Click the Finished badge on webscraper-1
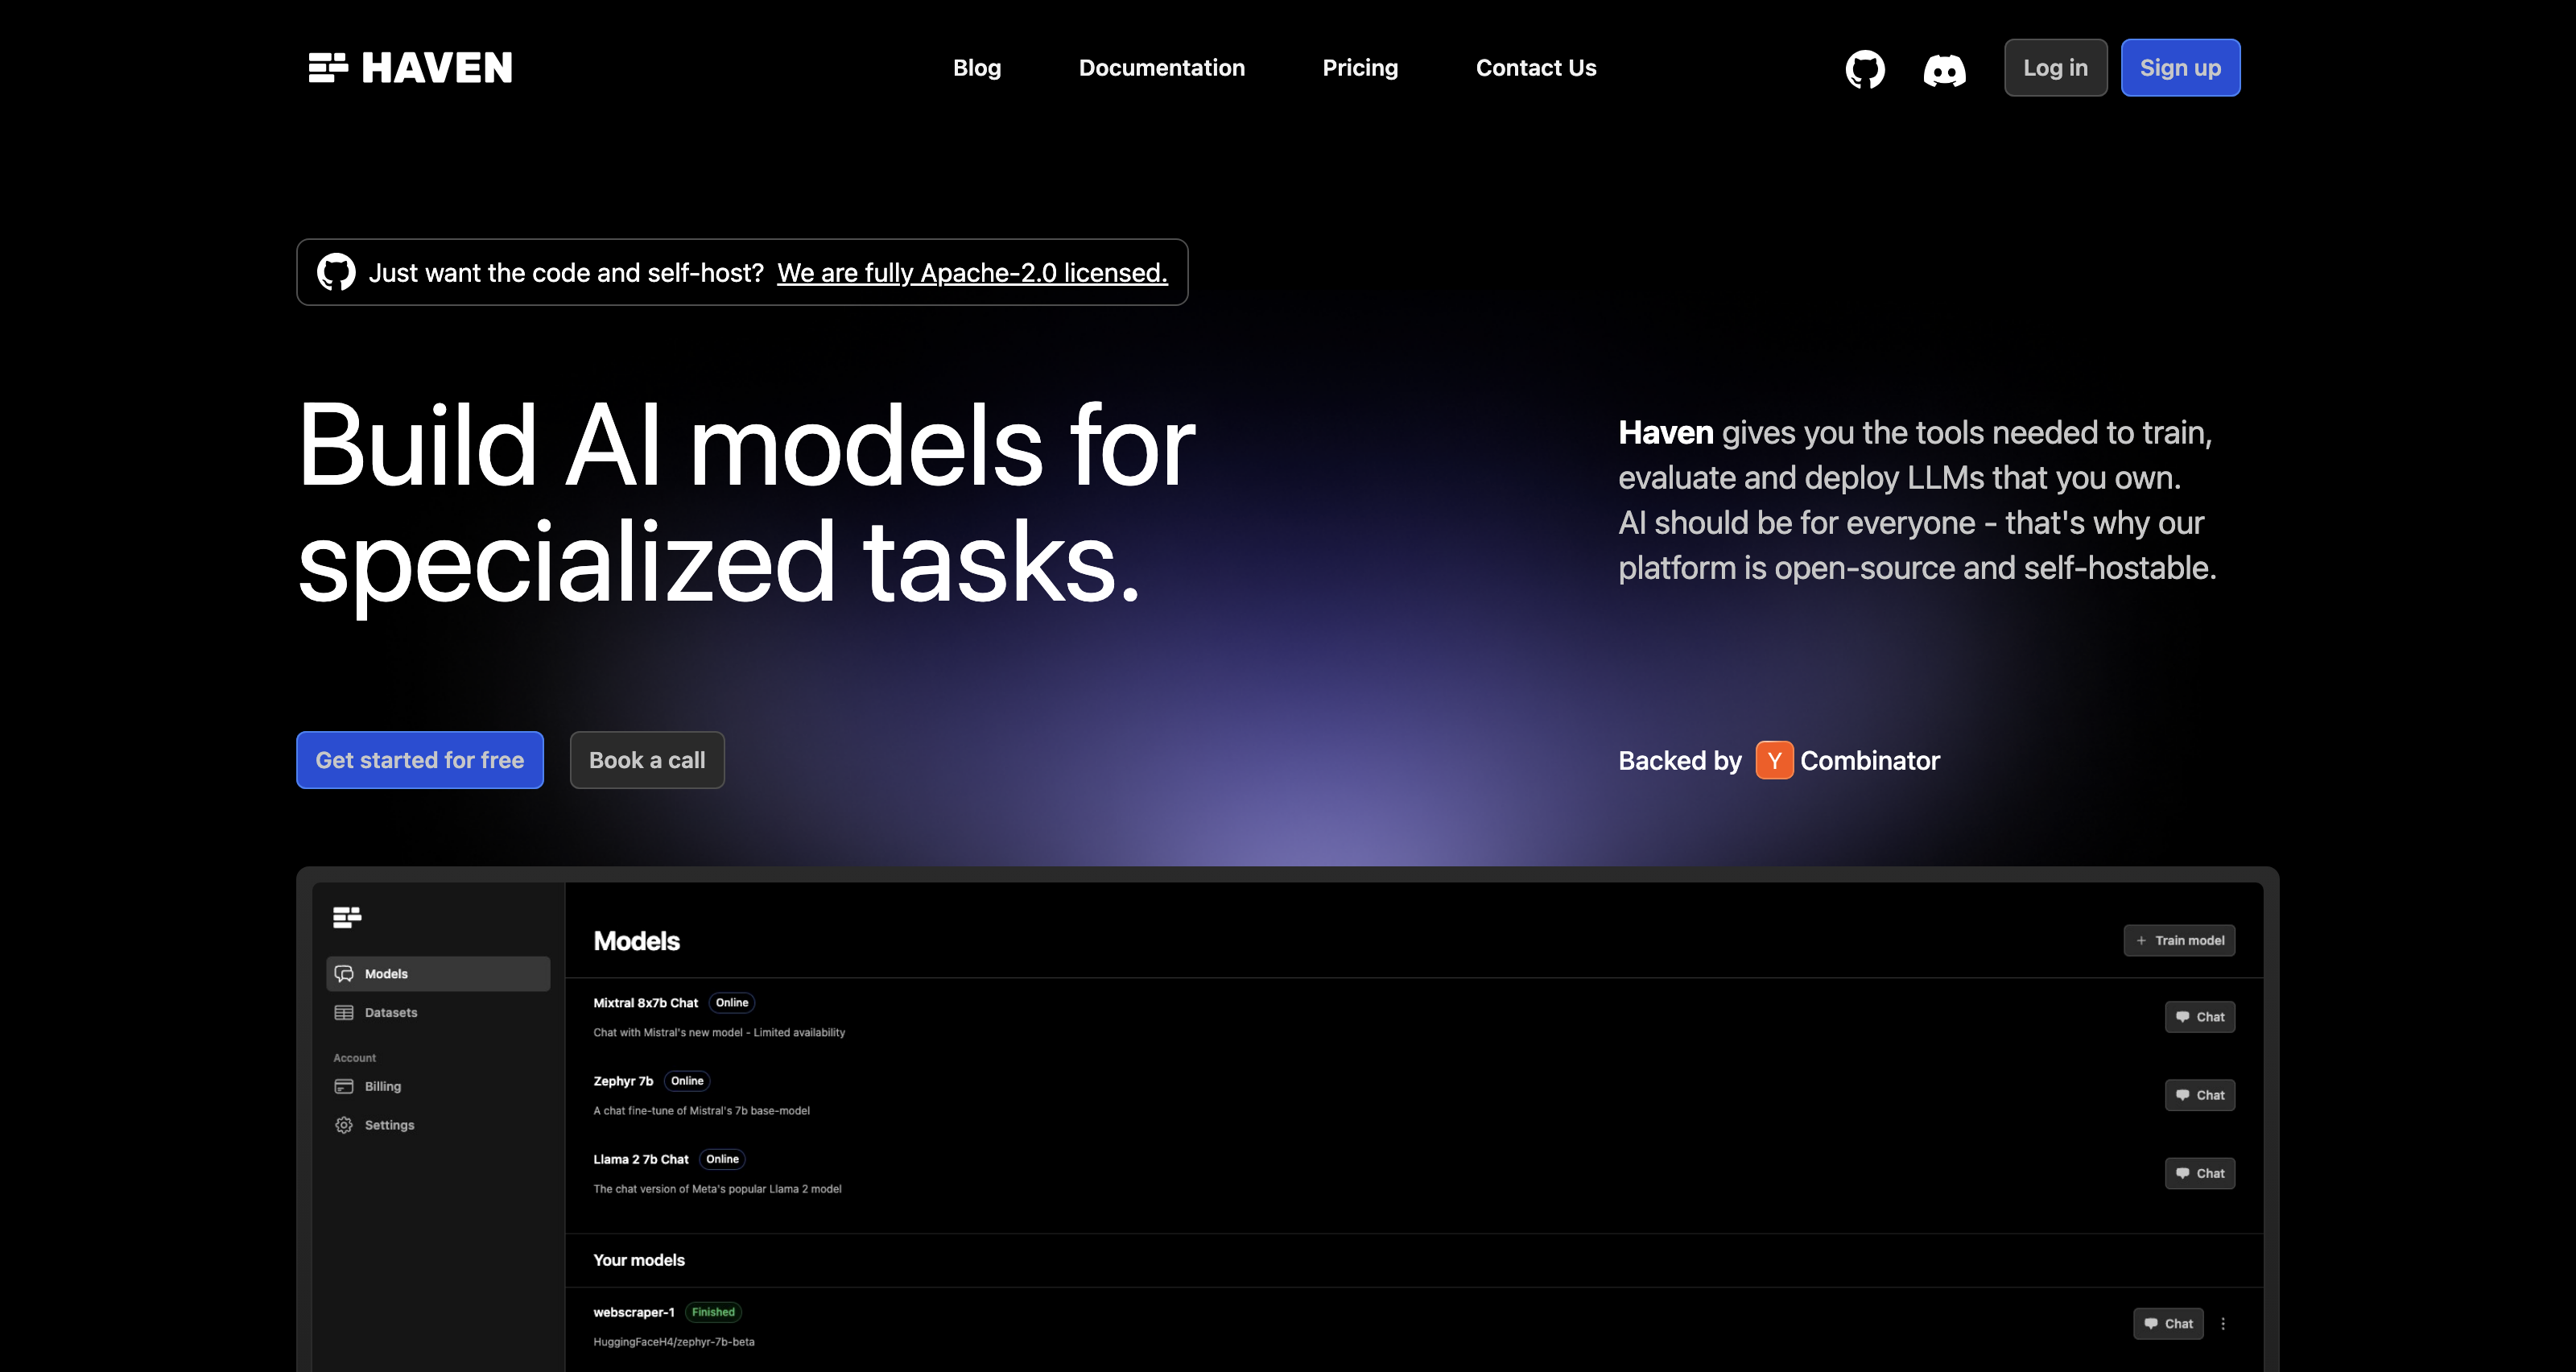 (x=713, y=1312)
